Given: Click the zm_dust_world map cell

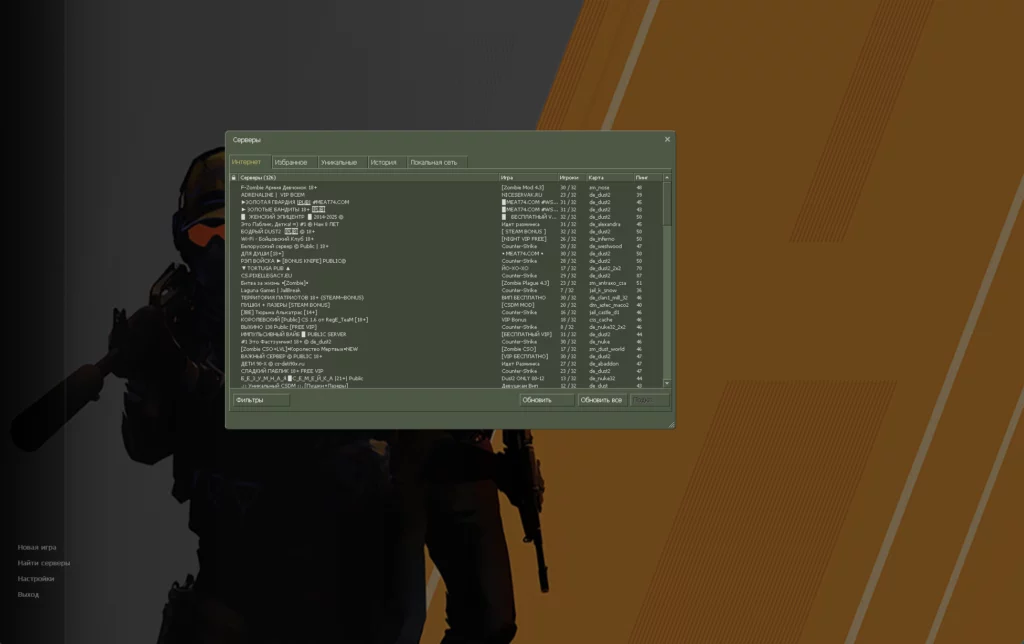Looking at the screenshot, I should click(x=607, y=349).
